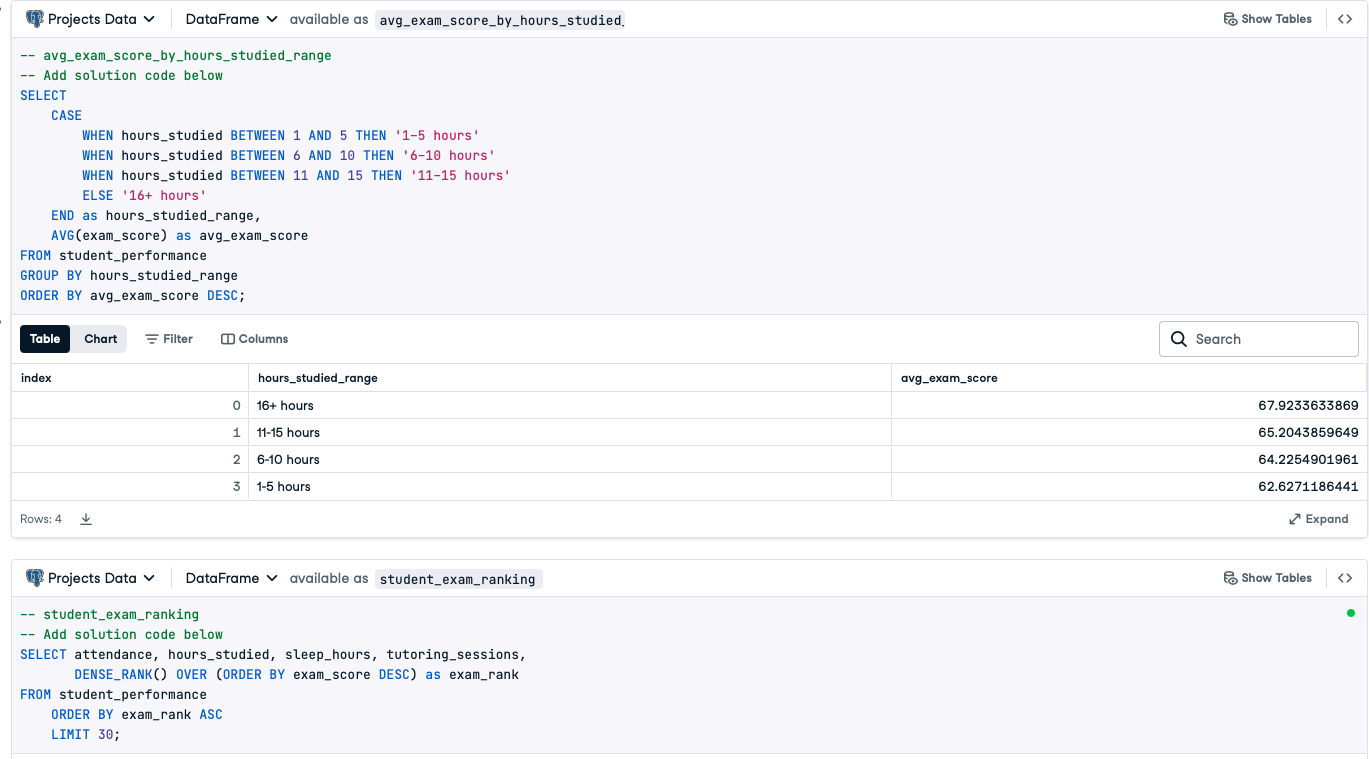This screenshot has width=1369, height=759.
Task: Toggle code view icon in first cell
Action: 1345,19
